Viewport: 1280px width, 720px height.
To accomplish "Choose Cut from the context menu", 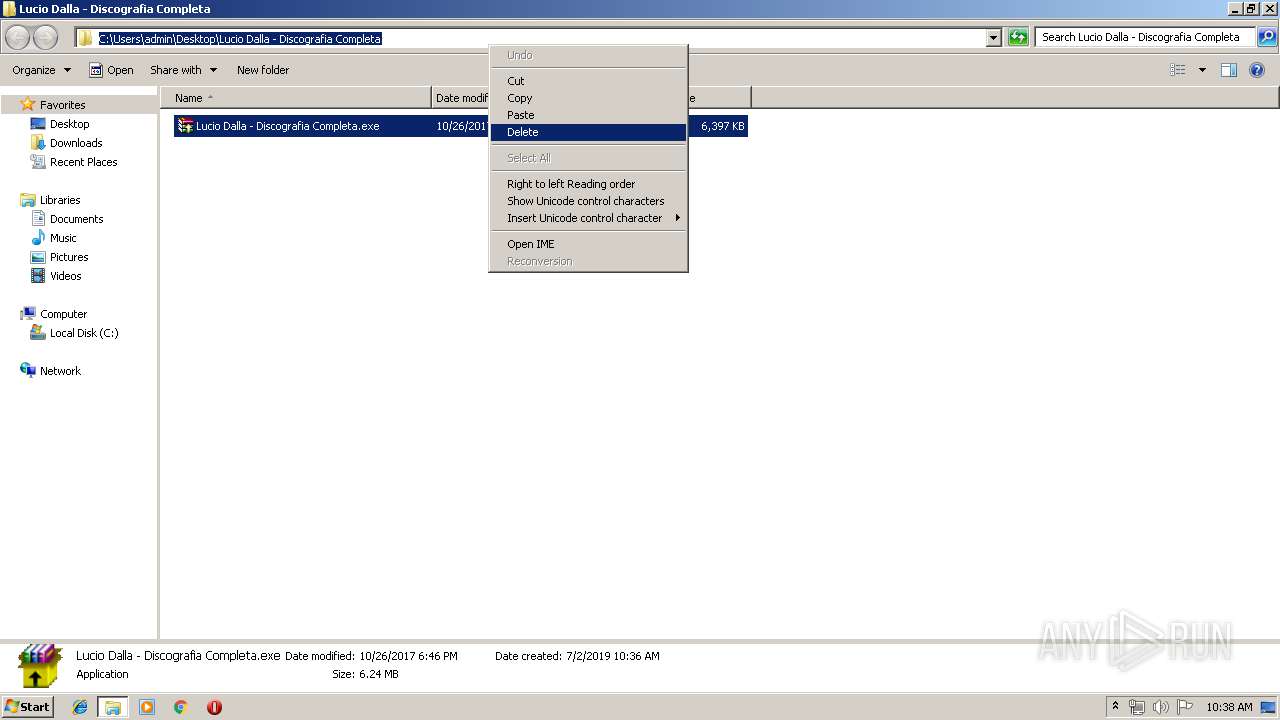I will coord(588,81).
